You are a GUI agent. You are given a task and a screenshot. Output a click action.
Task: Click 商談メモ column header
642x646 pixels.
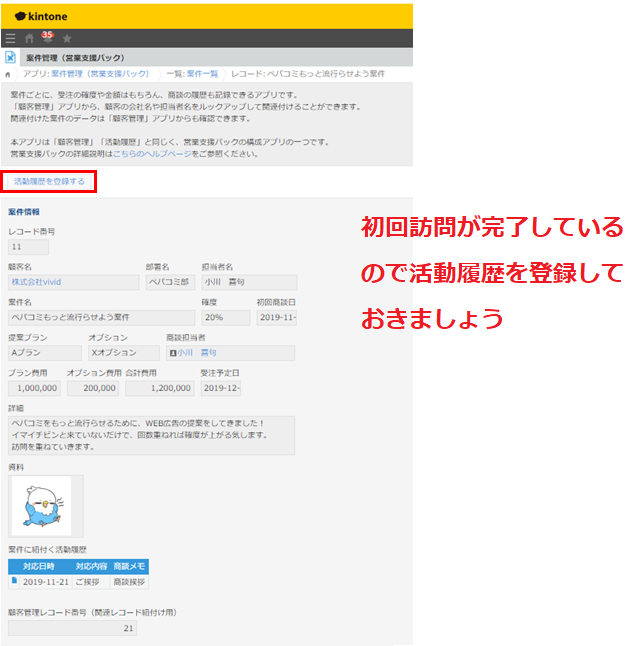129,566
